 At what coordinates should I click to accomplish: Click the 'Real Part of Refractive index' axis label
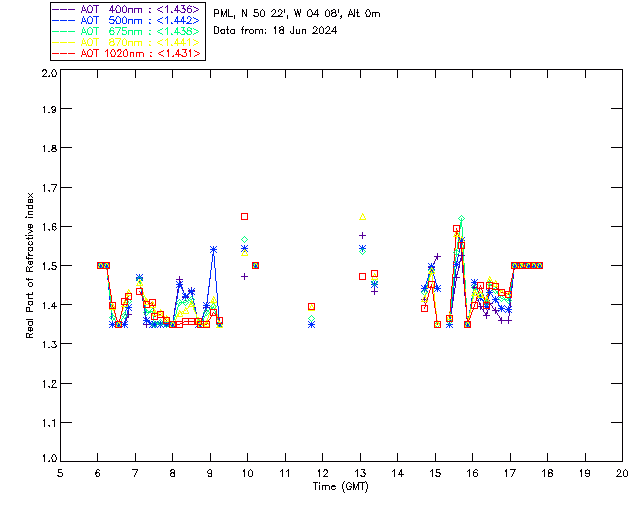coord(29,265)
